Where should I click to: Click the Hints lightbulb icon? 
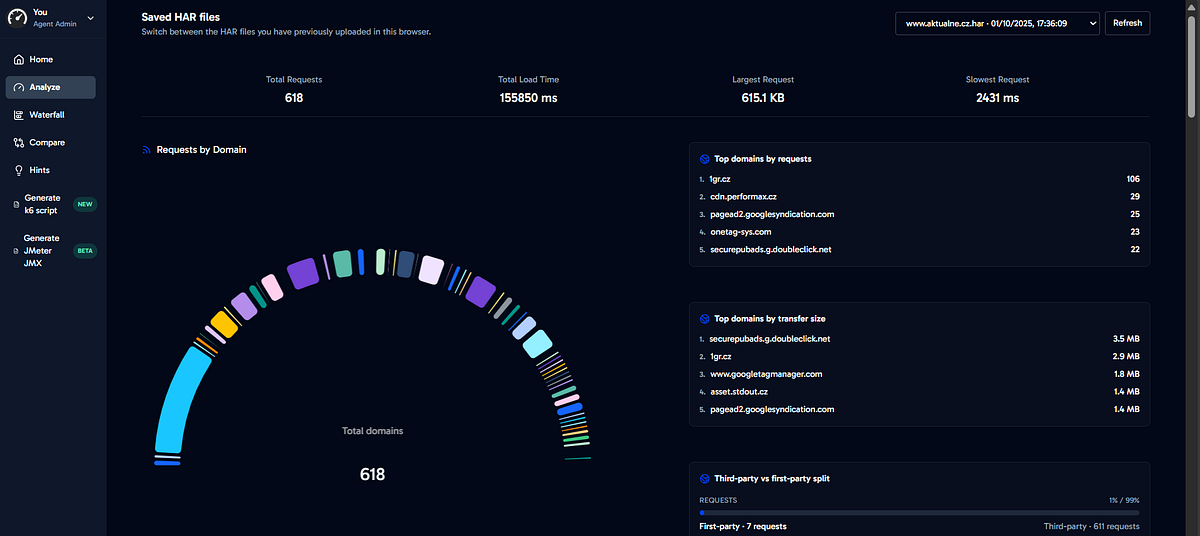[18, 170]
